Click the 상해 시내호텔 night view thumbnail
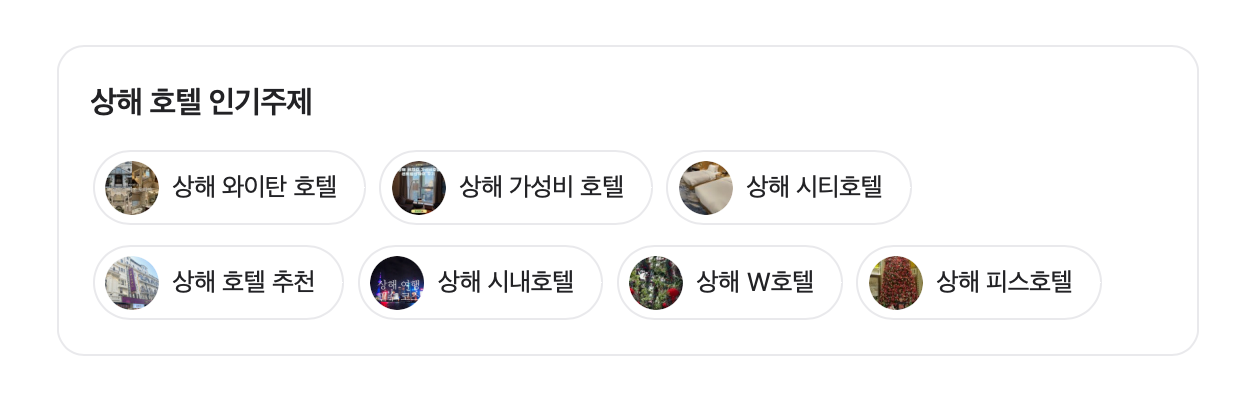 coord(397,283)
